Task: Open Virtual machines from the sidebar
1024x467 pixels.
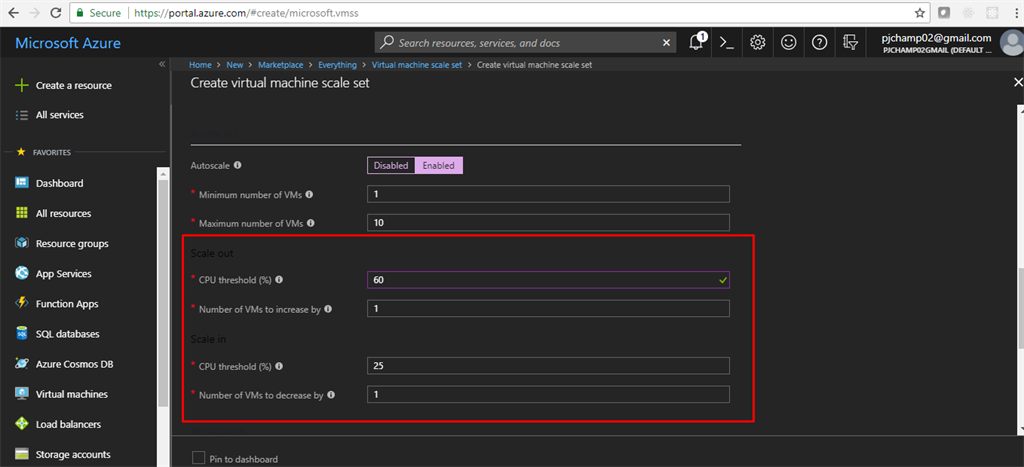Action: point(72,394)
